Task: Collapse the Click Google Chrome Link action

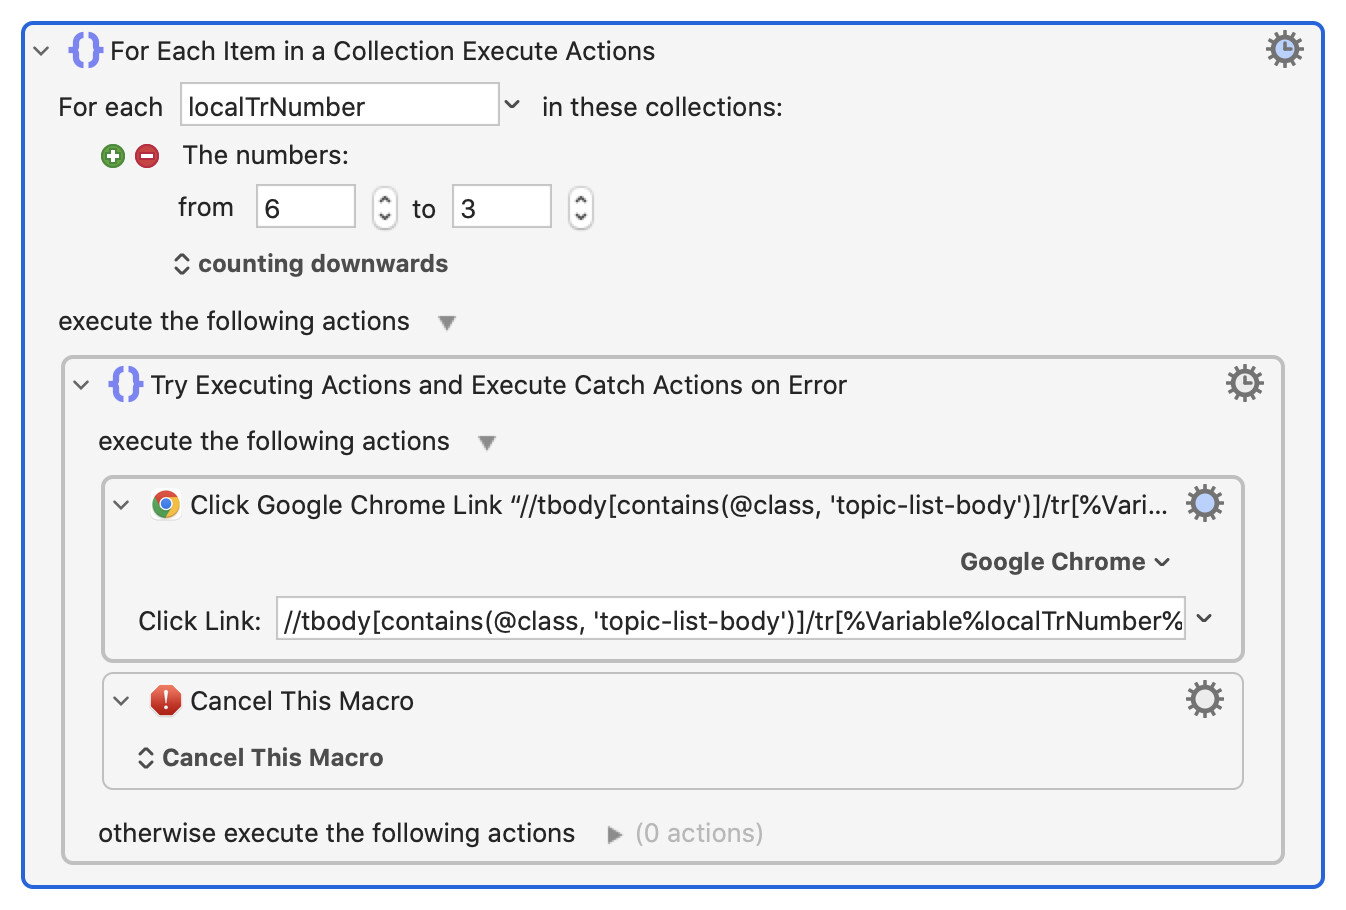Action: click(121, 505)
